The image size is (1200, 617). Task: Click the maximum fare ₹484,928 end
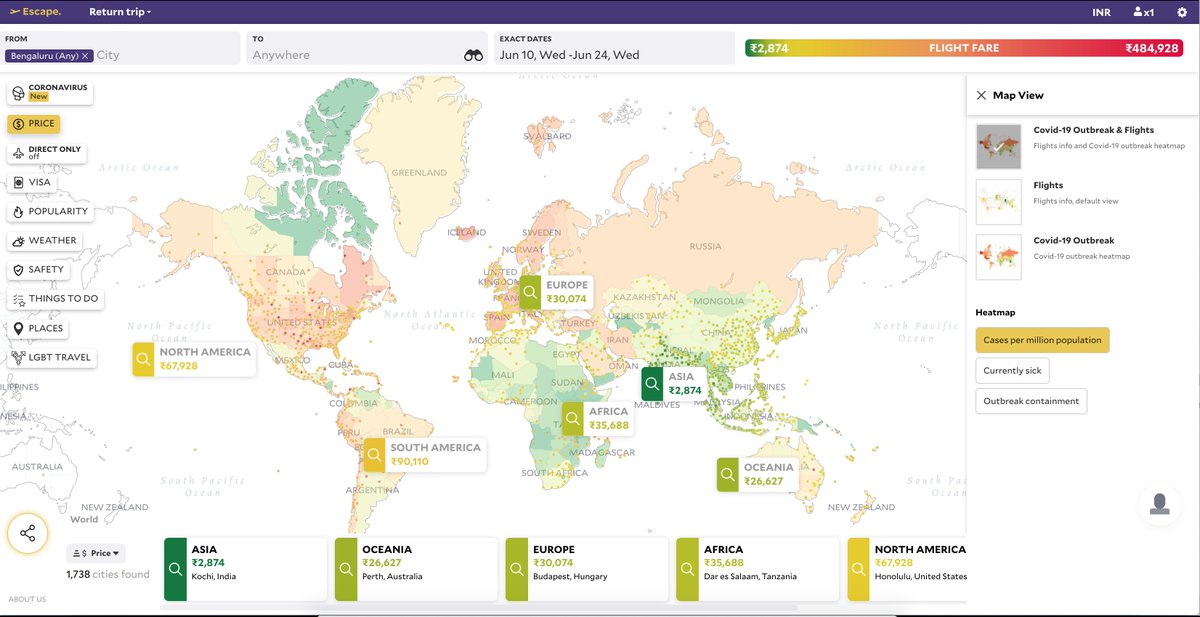[x=1152, y=48]
